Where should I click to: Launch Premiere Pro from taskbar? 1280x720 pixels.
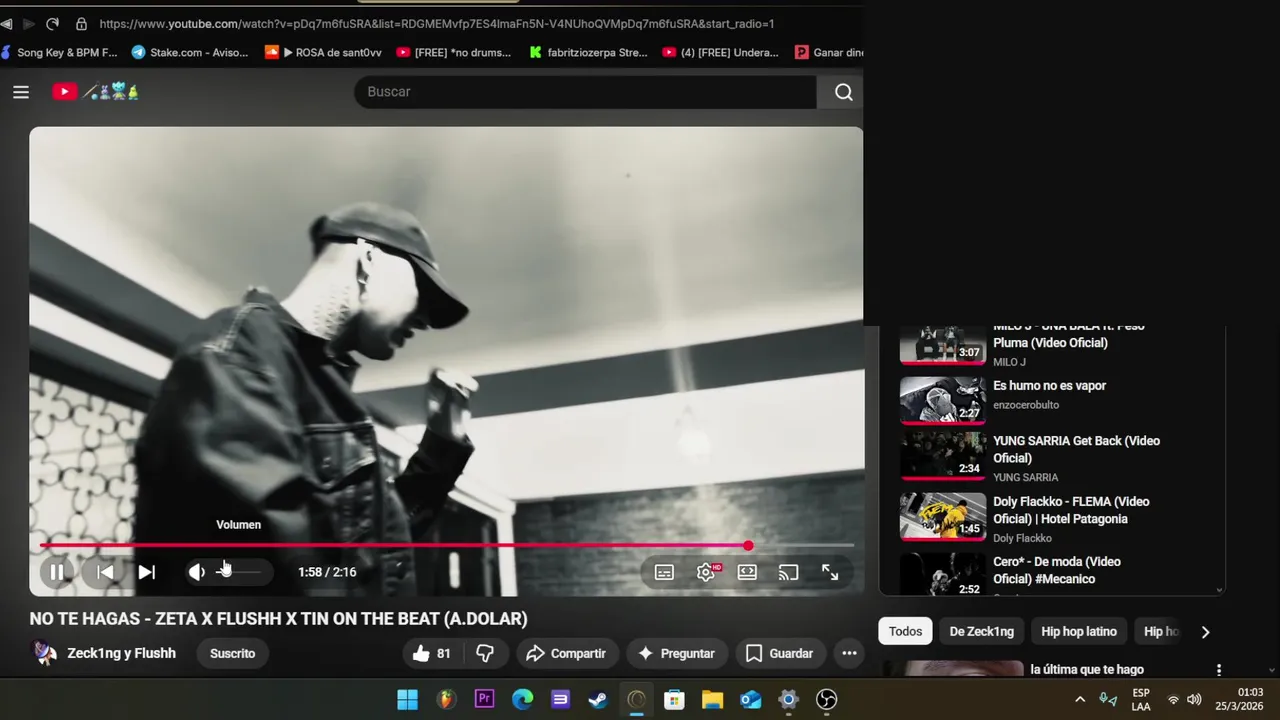pos(484,699)
